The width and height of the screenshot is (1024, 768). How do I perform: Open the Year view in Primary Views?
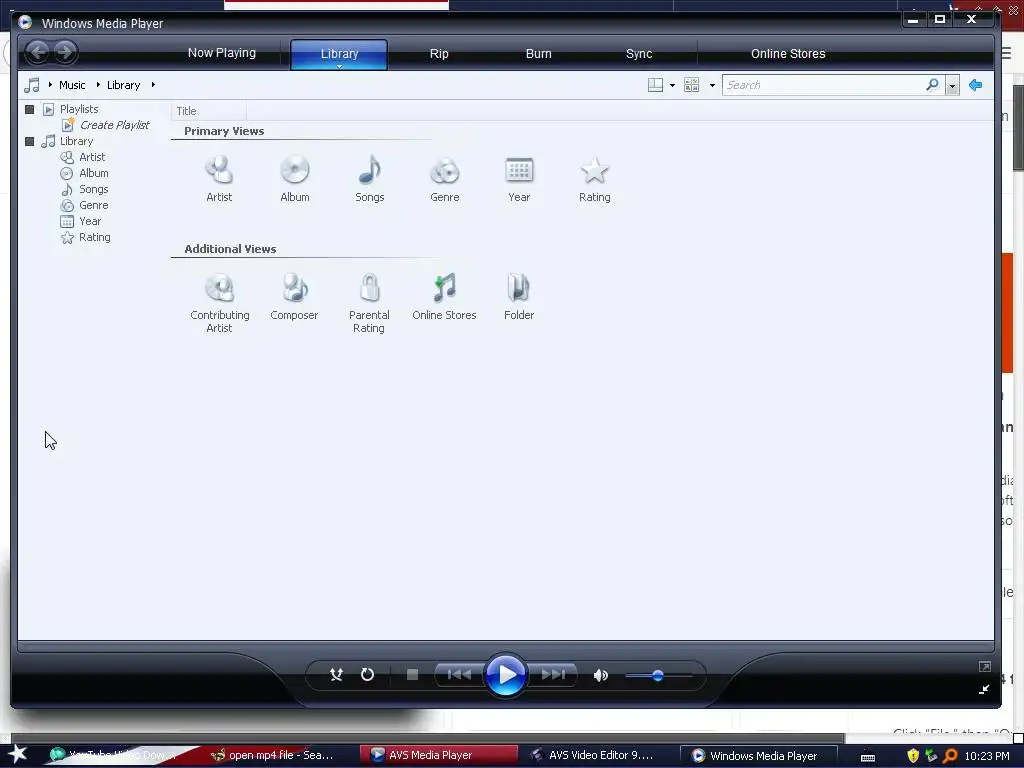[x=519, y=178]
